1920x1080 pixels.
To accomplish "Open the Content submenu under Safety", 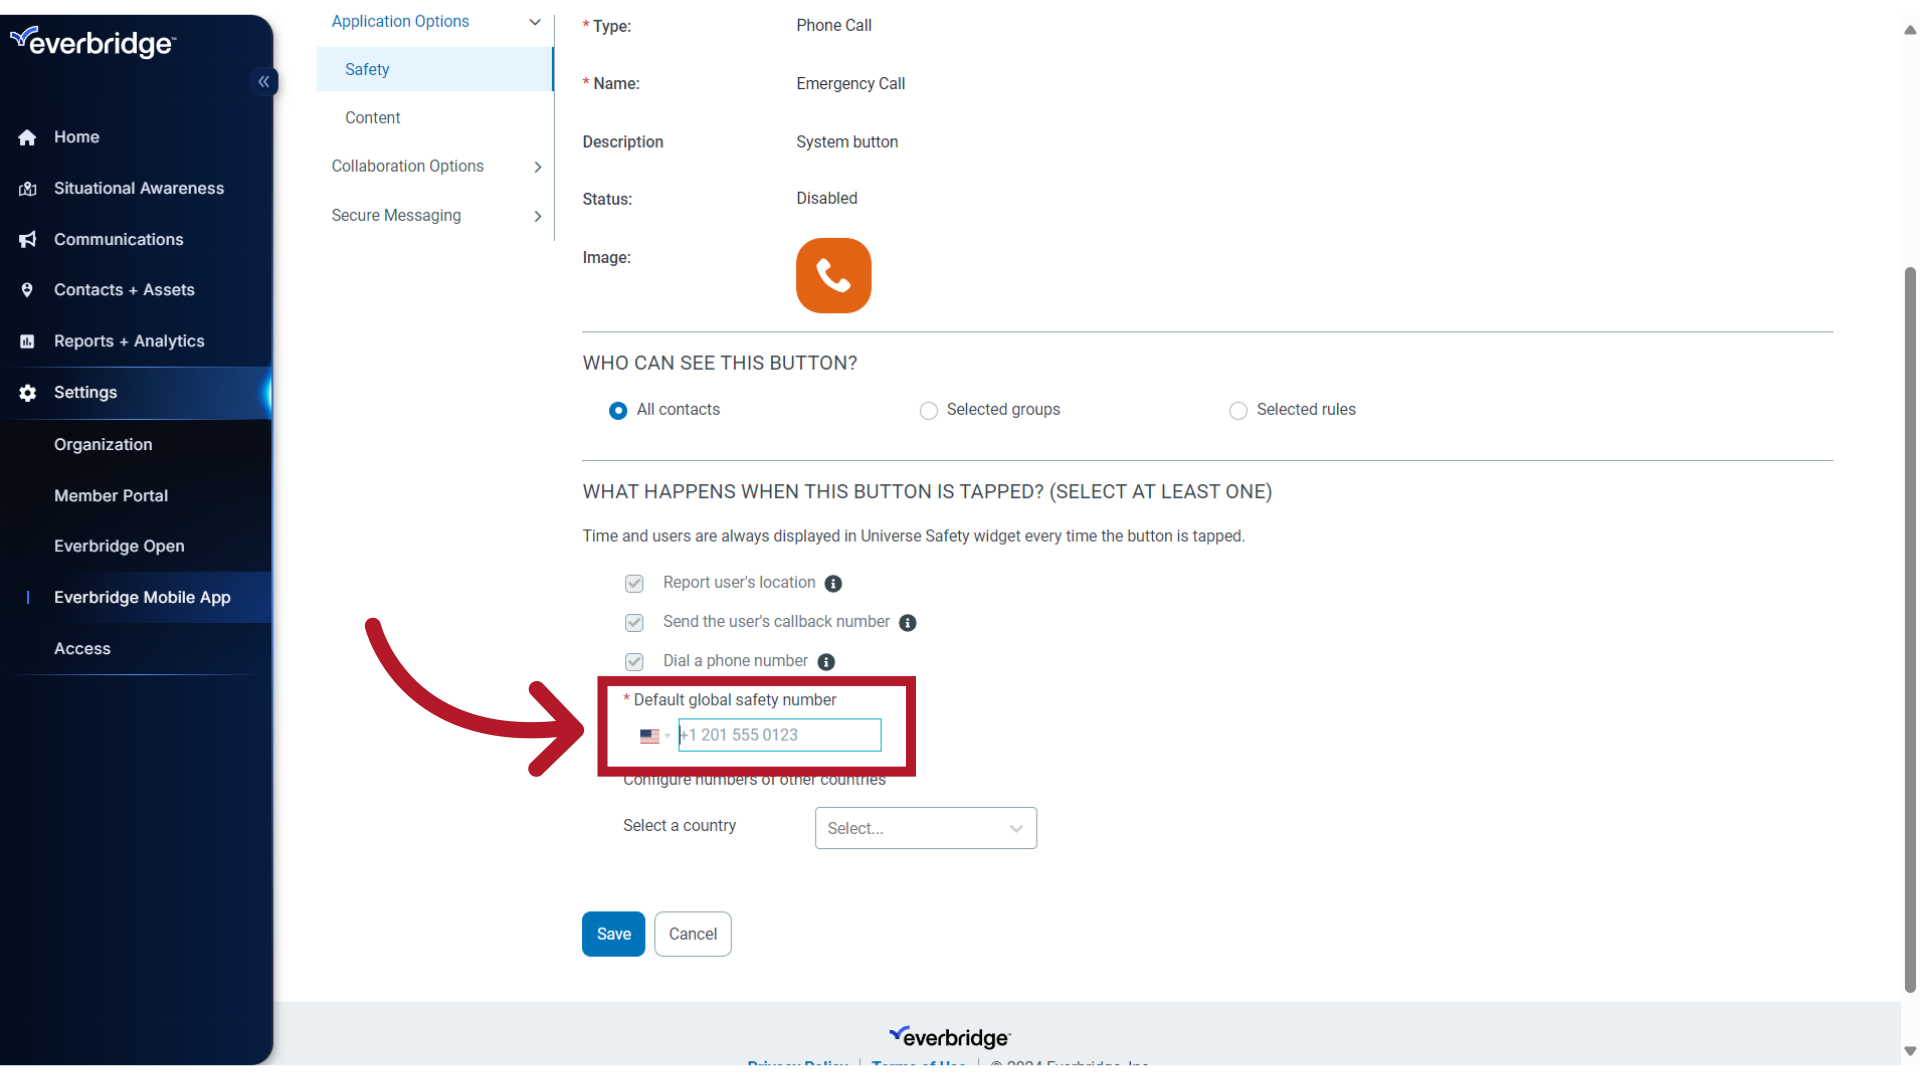I will (x=372, y=117).
